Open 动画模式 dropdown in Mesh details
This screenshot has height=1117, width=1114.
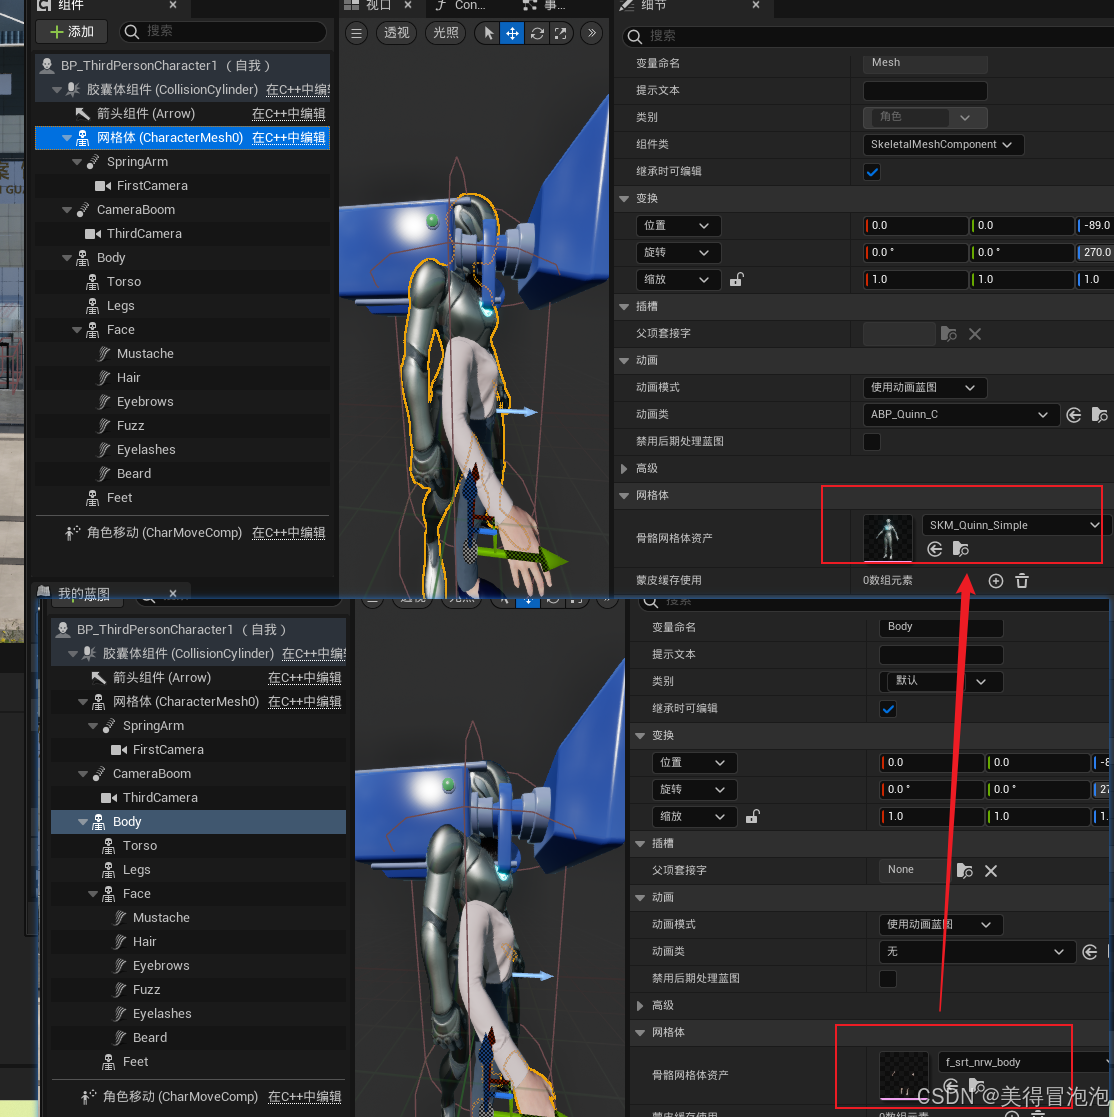pyautogui.click(x=925, y=388)
